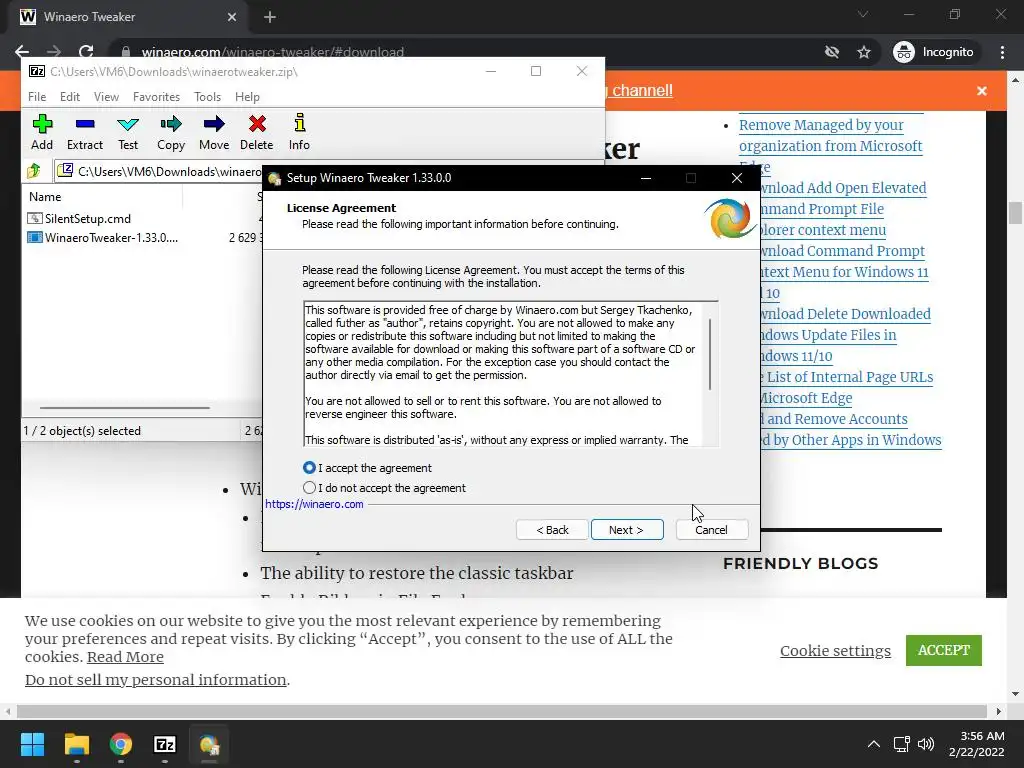1024x768 pixels.
Task: Click Back in the setup wizard
Action: tap(552, 530)
